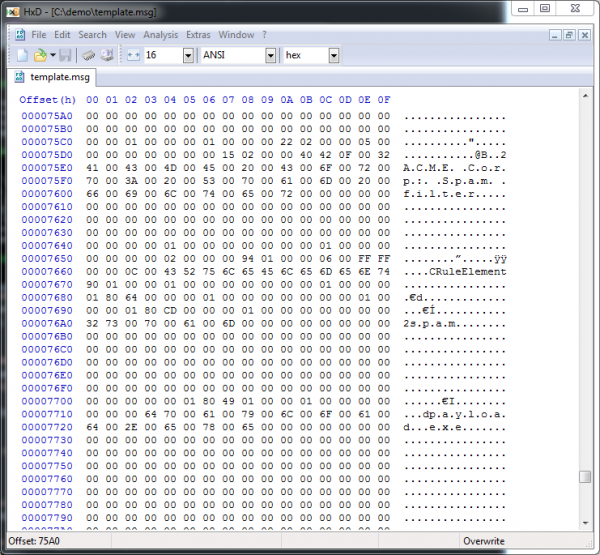Image resolution: width=600 pixels, height=555 pixels.
Task: Open disk with the drive icon
Action: click(107, 56)
